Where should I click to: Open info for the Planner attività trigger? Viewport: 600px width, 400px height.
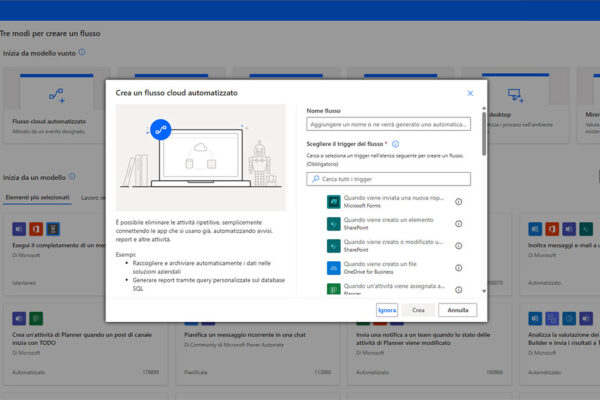(458, 290)
